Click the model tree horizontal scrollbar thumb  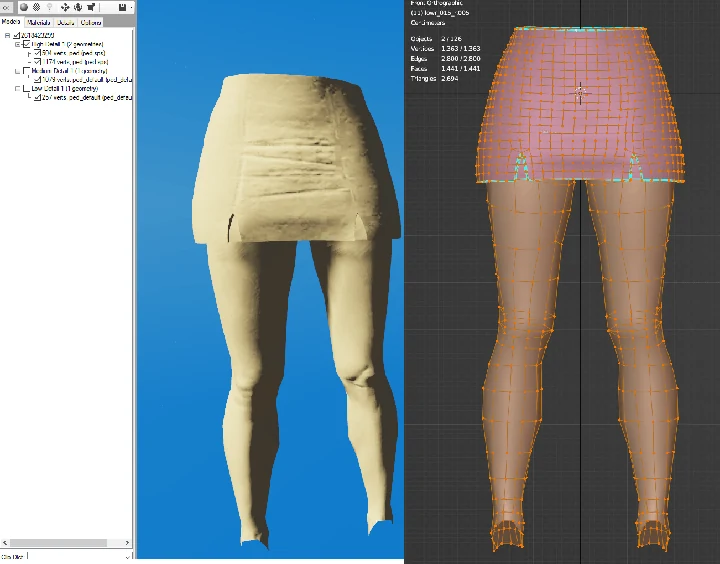[x=58, y=543]
